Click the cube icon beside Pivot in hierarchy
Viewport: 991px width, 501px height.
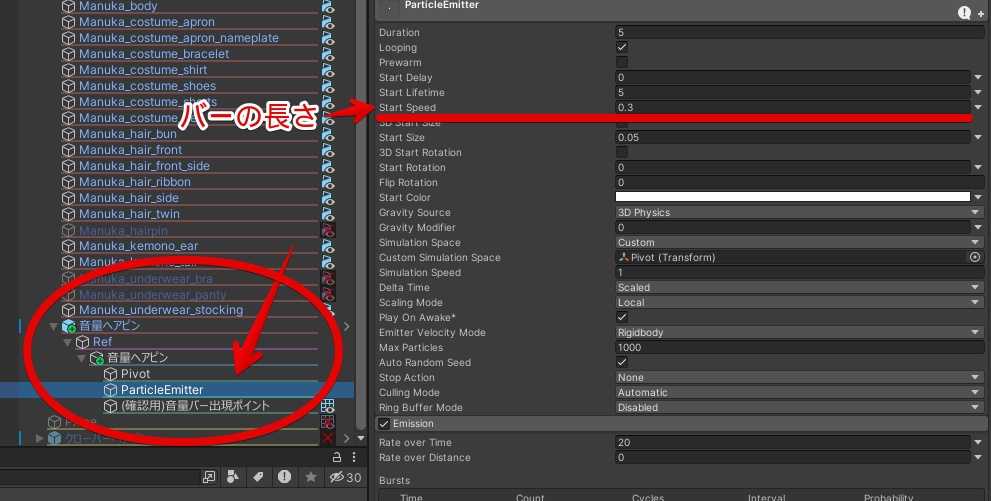tap(111, 374)
